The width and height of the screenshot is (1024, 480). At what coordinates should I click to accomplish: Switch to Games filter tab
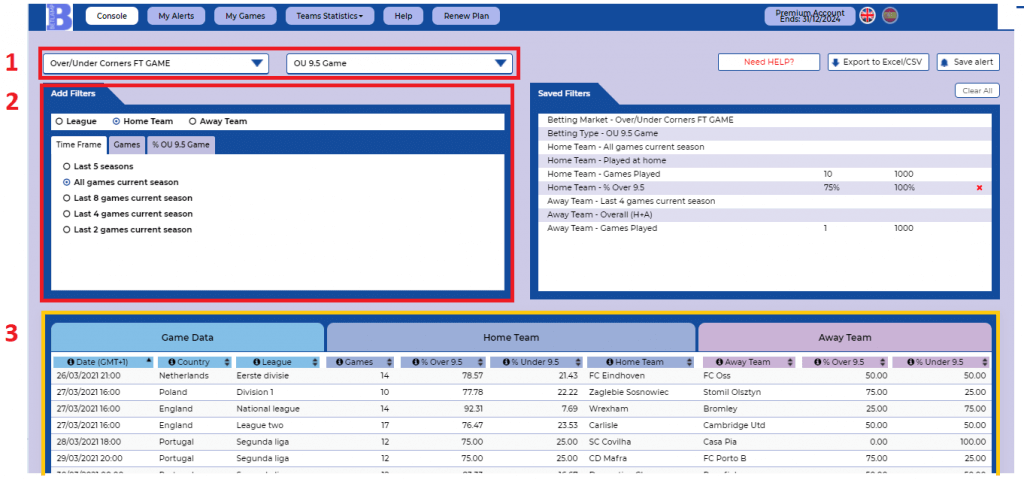click(x=127, y=146)
